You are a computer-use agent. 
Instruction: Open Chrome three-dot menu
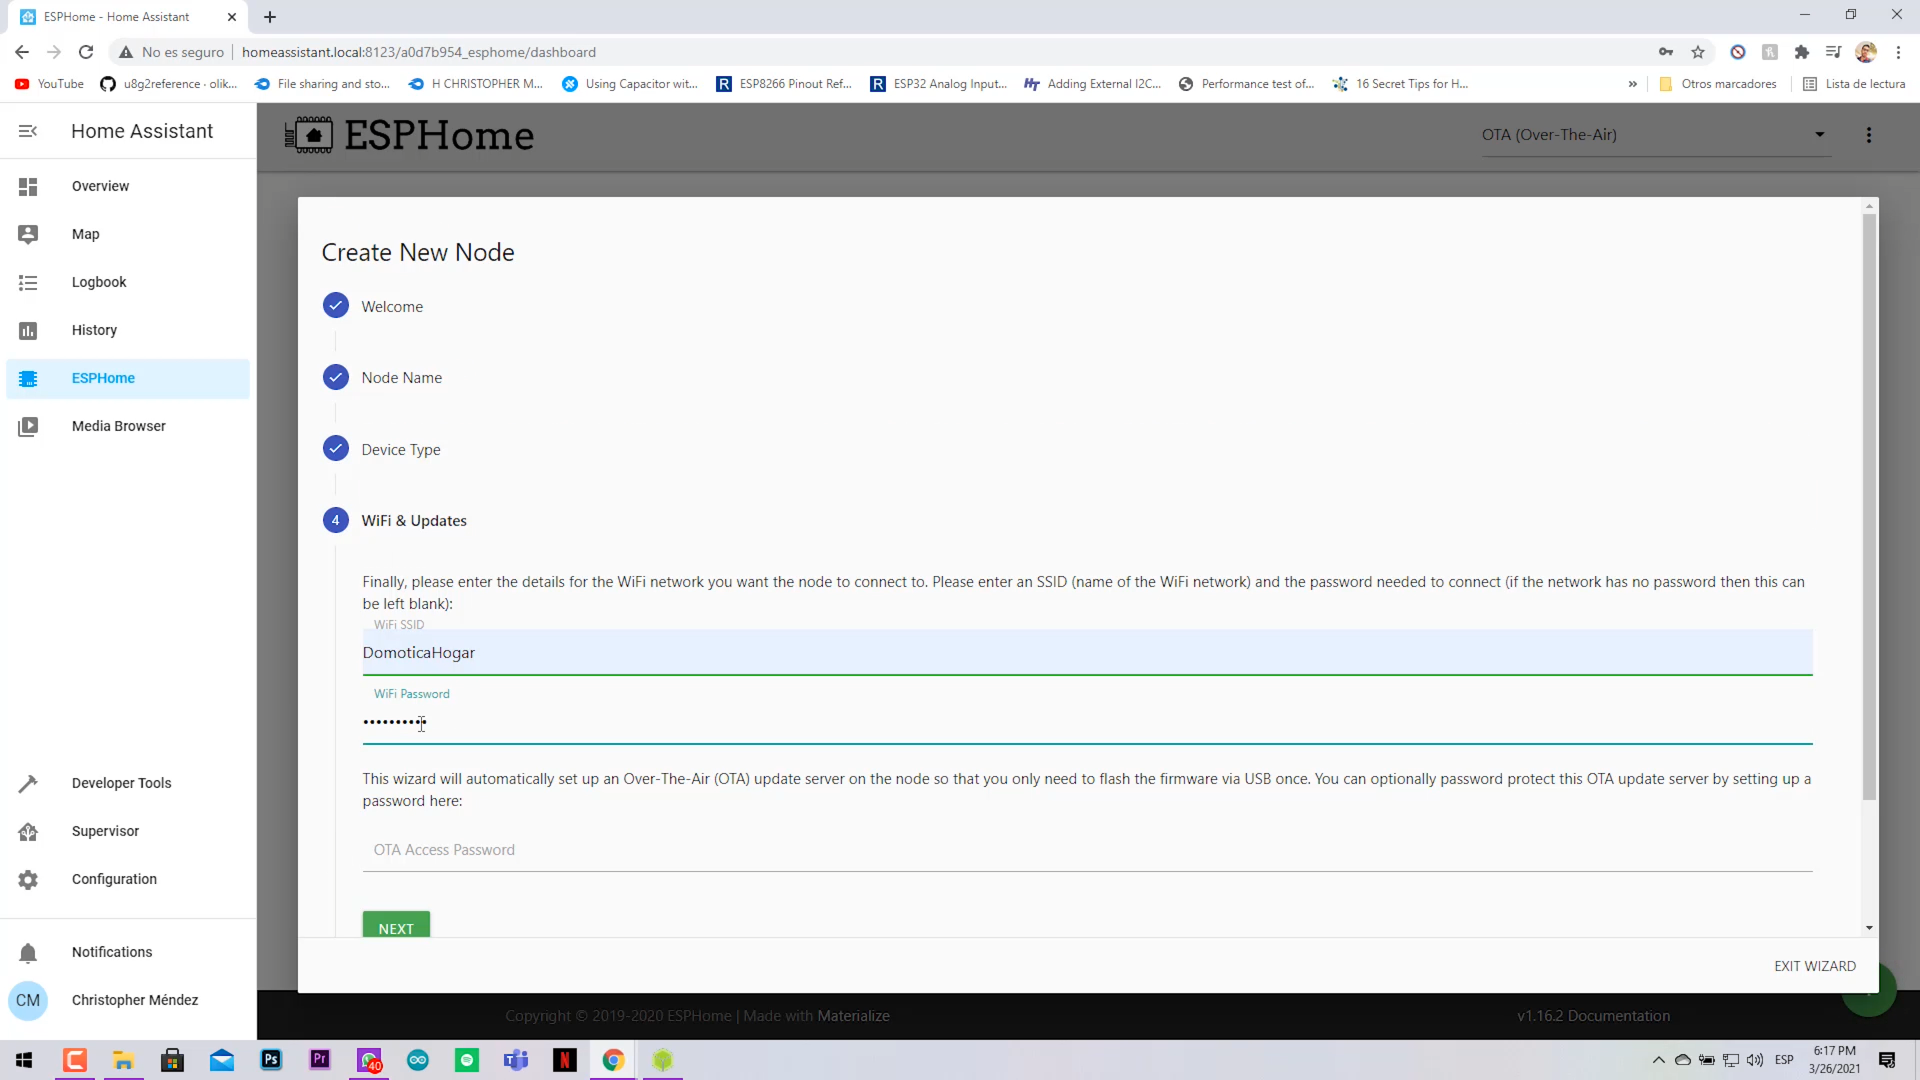coord(1898,52)
